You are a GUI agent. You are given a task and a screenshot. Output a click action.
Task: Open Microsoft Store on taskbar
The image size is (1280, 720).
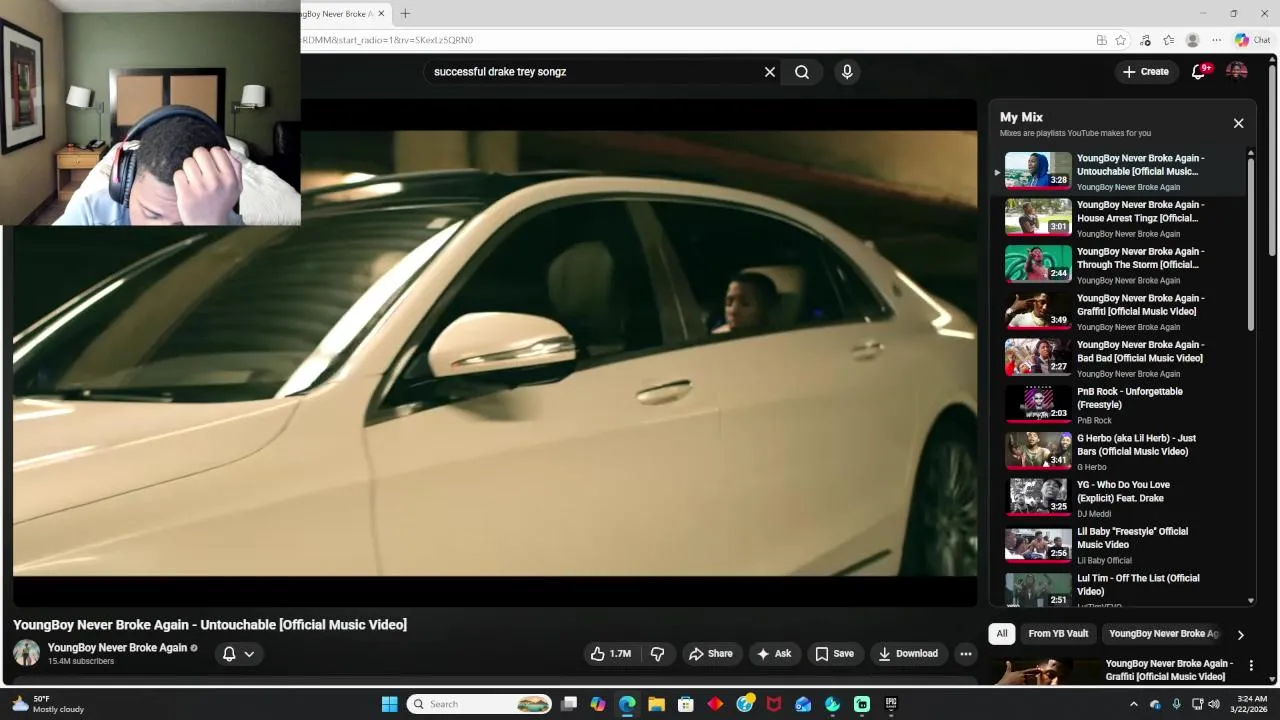[x=686, y=704]
